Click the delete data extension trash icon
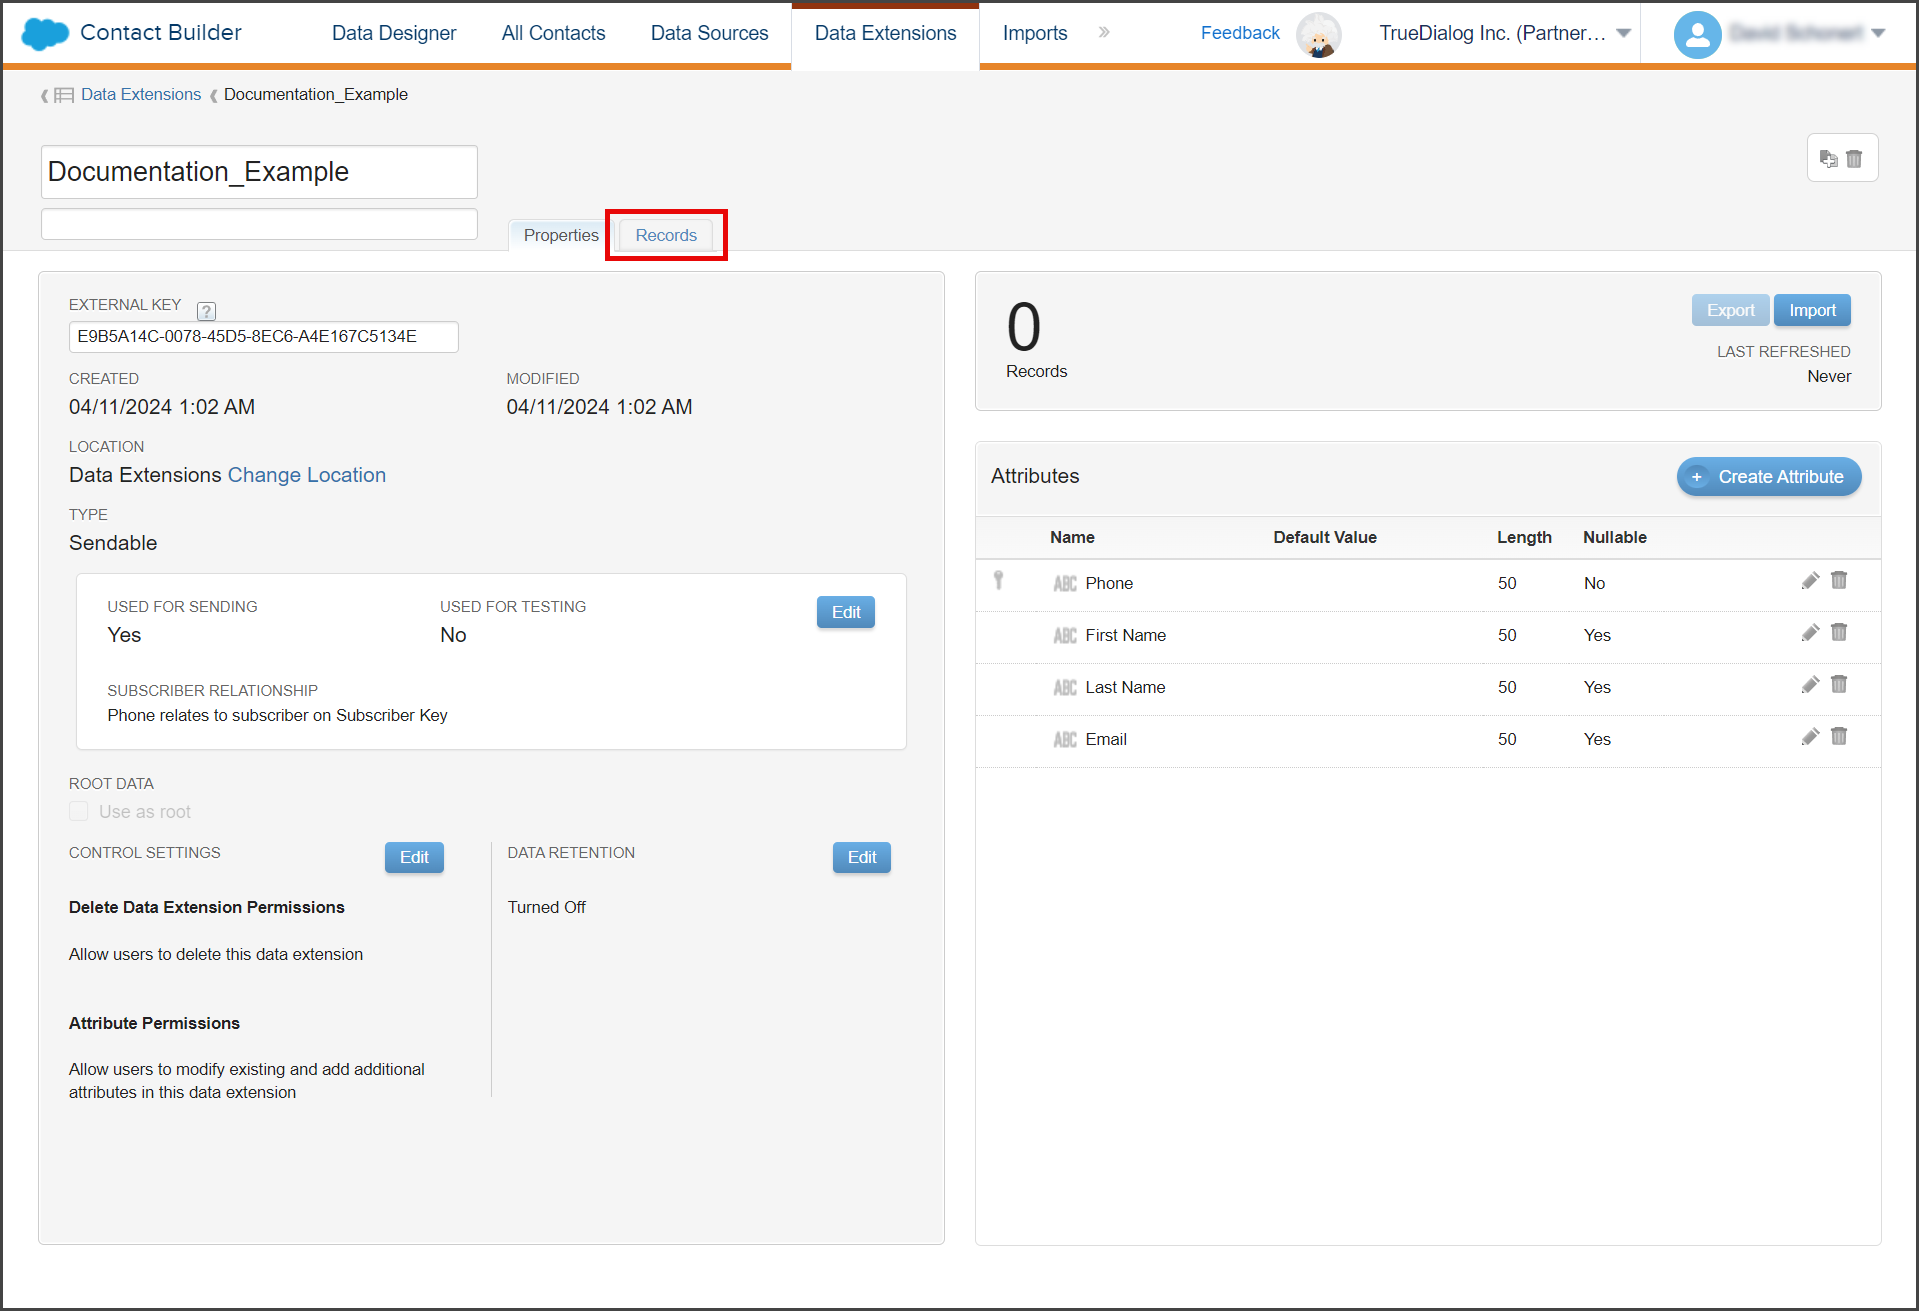This screenshot has width=1919, height=1311. (x=1854, y=159)
